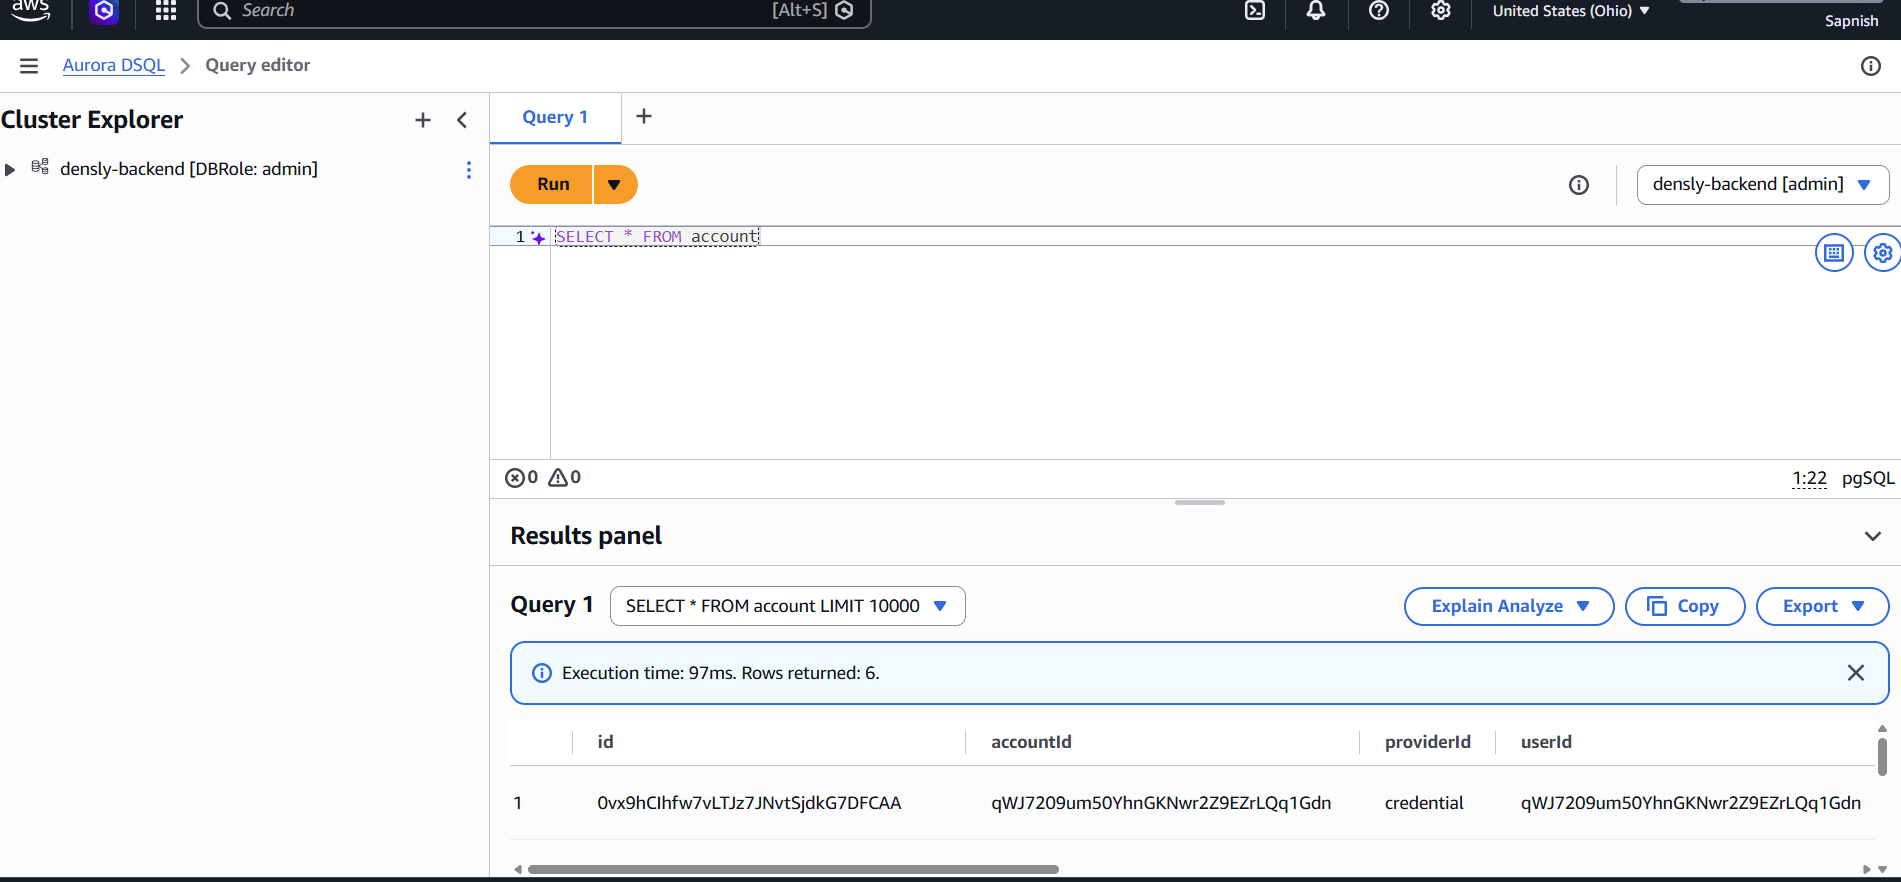
Task: Click the accountId column header
Action: click(1031, 742)
